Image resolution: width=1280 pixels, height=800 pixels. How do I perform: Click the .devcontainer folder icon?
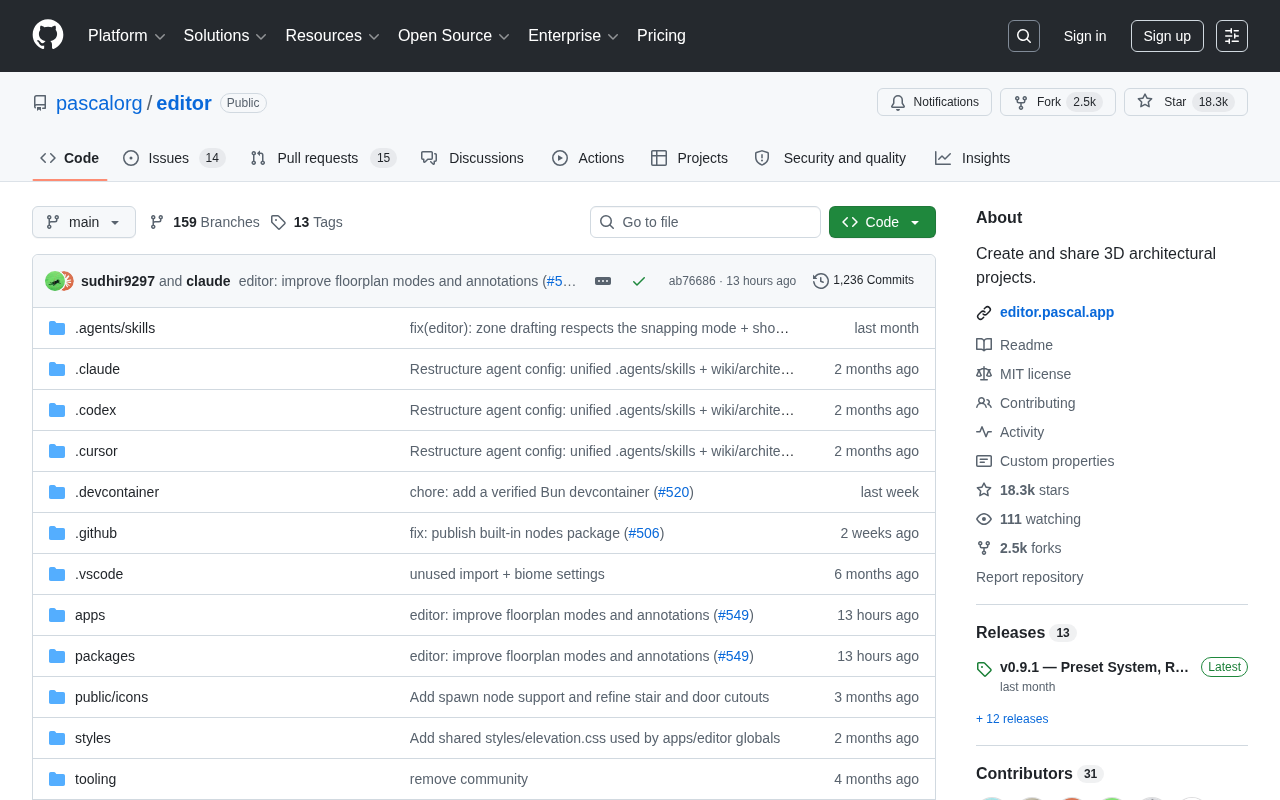click(57, 492)
